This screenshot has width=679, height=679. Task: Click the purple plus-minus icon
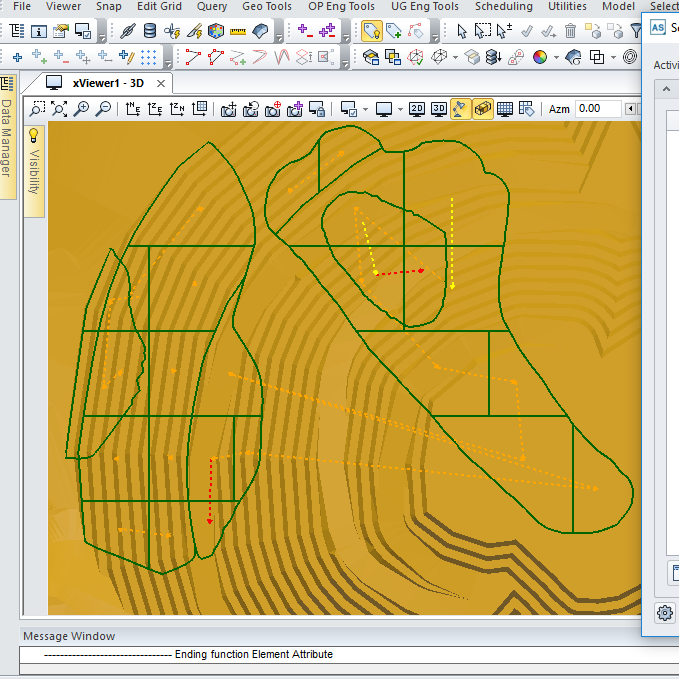[x=305, y=31]
